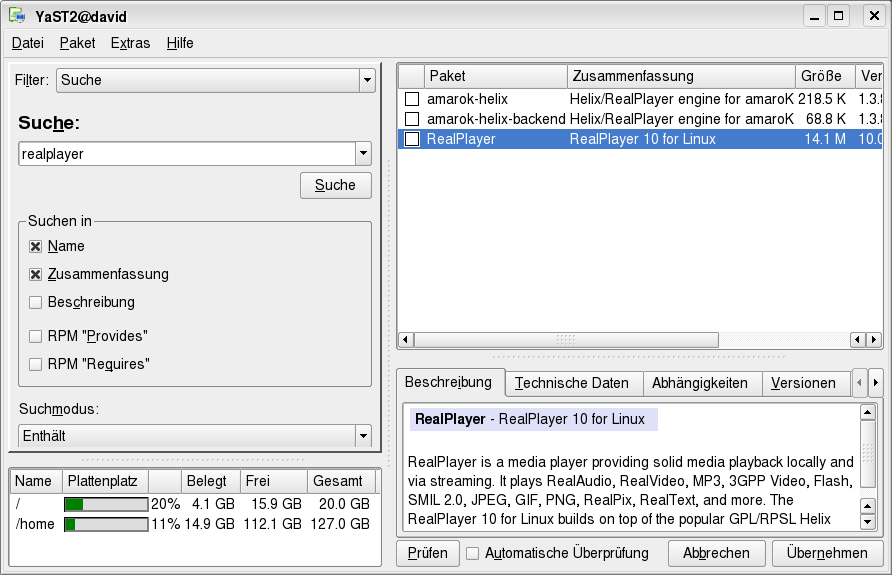
Task: Sort by the Zusammenfassung column header
Action: point(681,76)
